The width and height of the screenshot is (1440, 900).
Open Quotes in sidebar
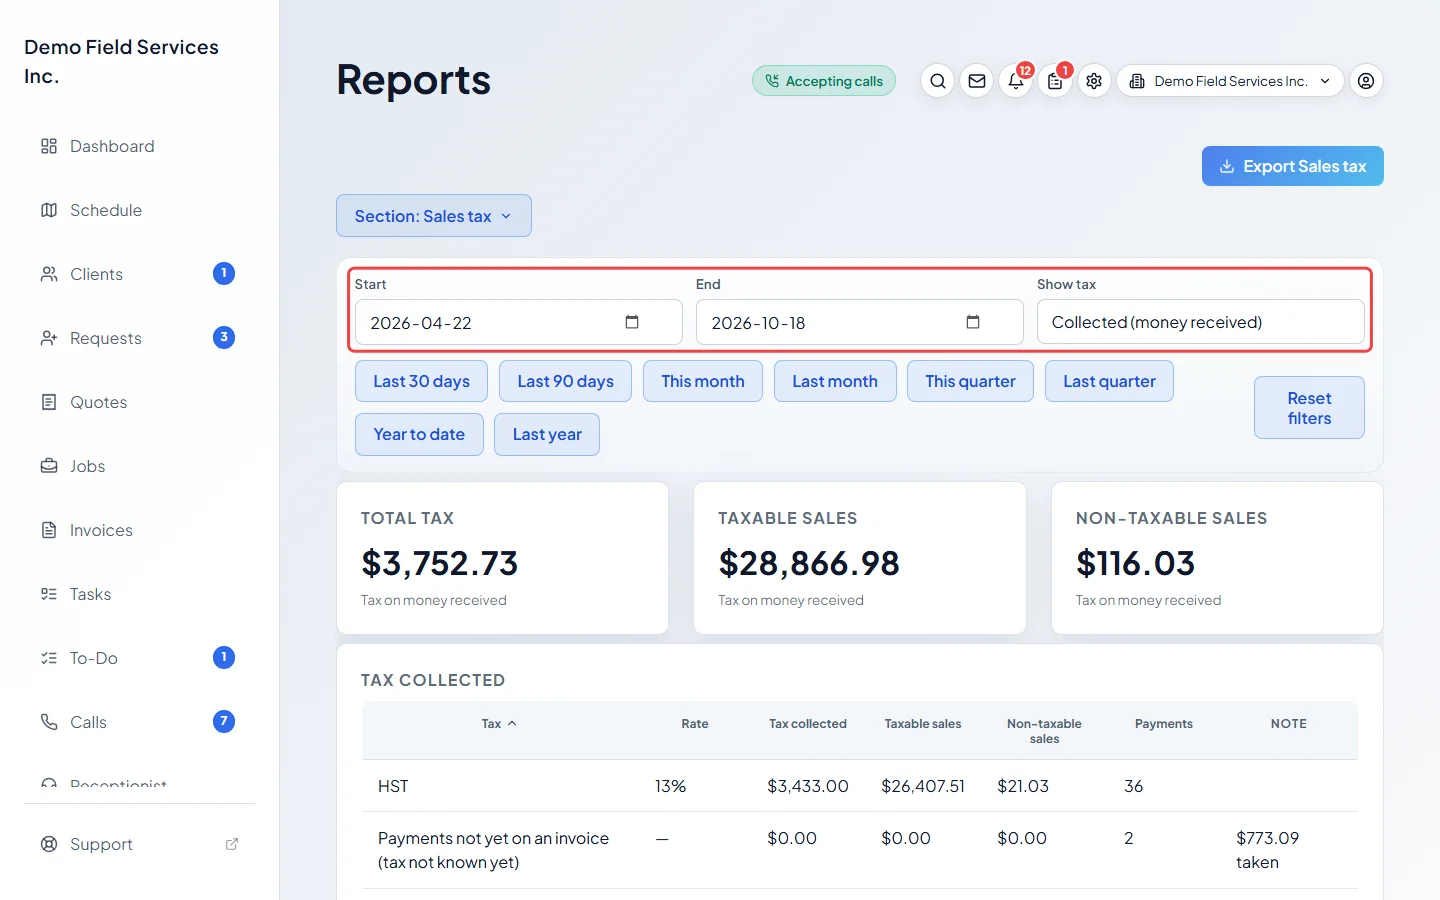tap(139, 402)
